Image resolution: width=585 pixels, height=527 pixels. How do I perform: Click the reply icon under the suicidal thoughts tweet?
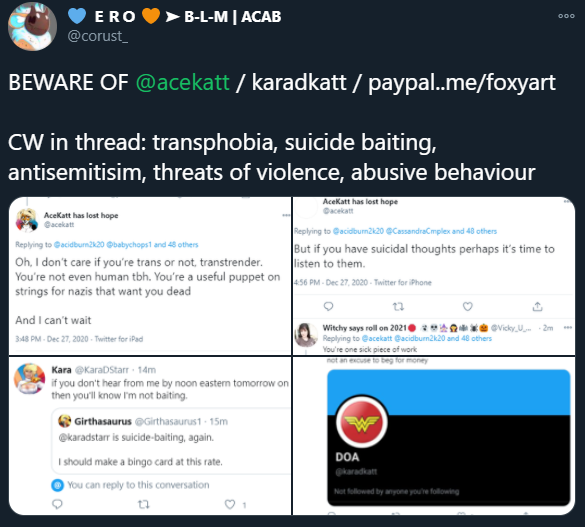(x=328, y=307)
